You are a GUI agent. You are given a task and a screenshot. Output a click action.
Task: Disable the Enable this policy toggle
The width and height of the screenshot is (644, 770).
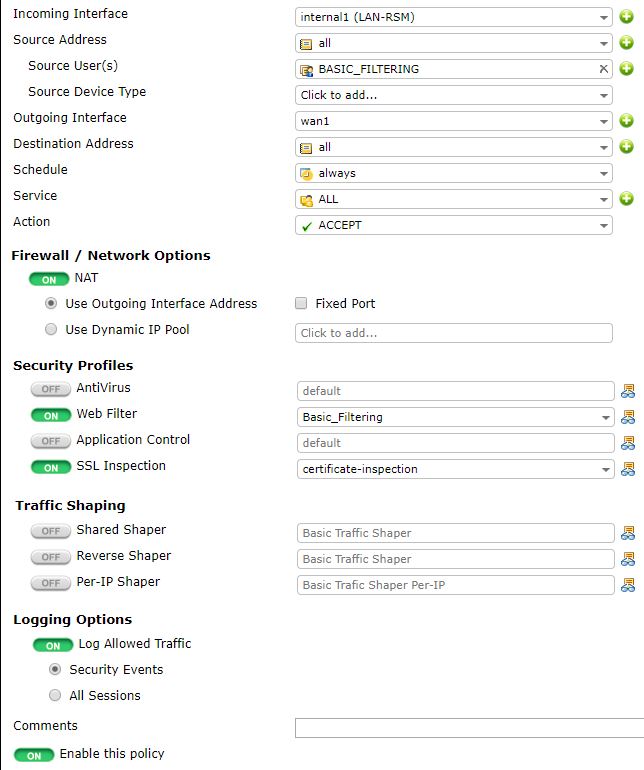point(34,755)
